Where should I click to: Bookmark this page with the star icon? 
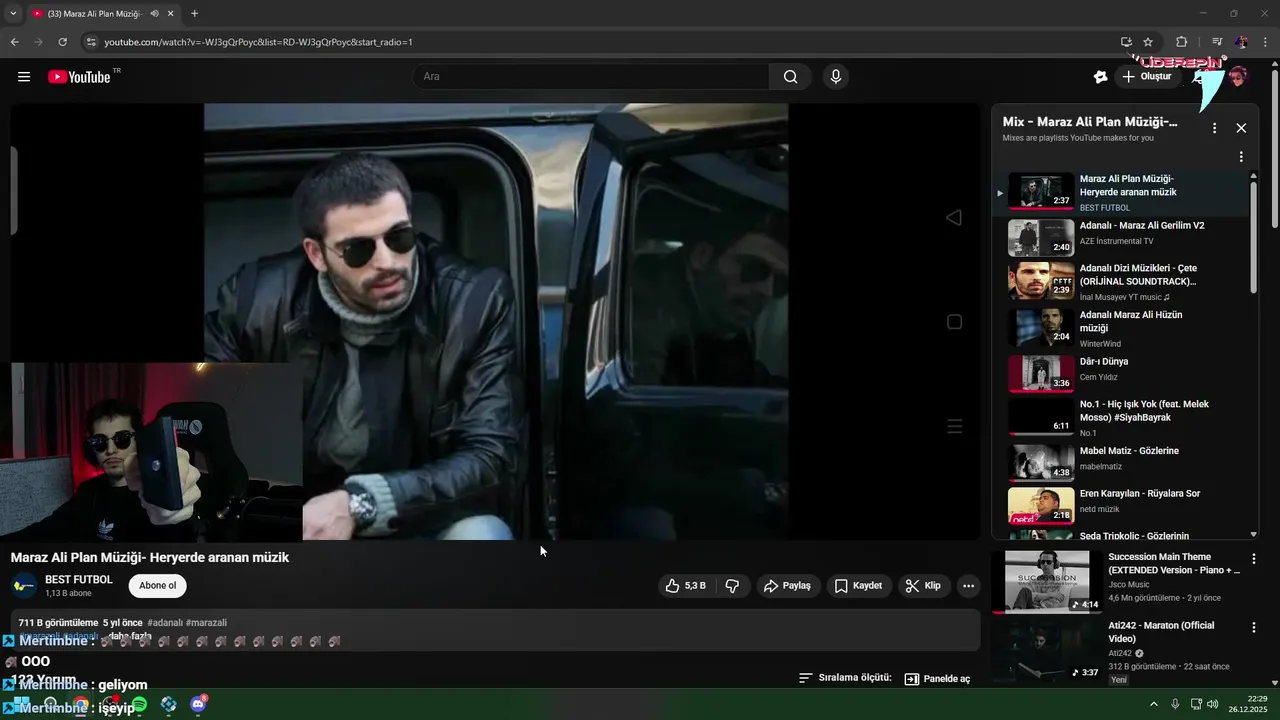[x=1148, y=42]
